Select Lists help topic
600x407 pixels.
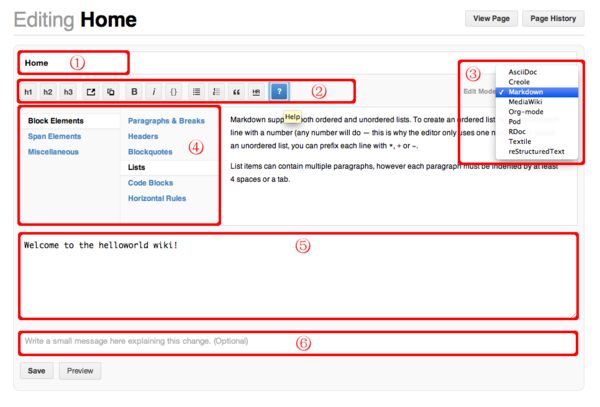click(x=170, y=168)
